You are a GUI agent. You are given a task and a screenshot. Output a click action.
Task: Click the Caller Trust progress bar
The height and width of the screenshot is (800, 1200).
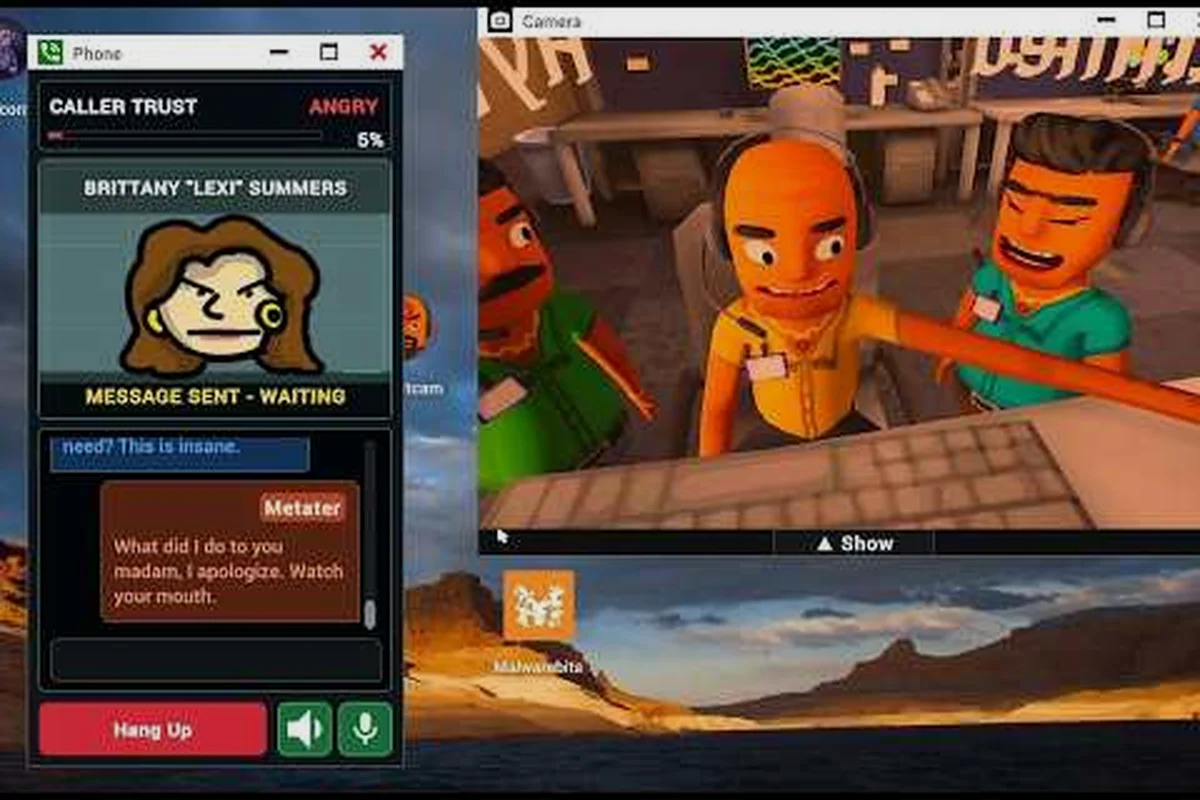(185, 135)
